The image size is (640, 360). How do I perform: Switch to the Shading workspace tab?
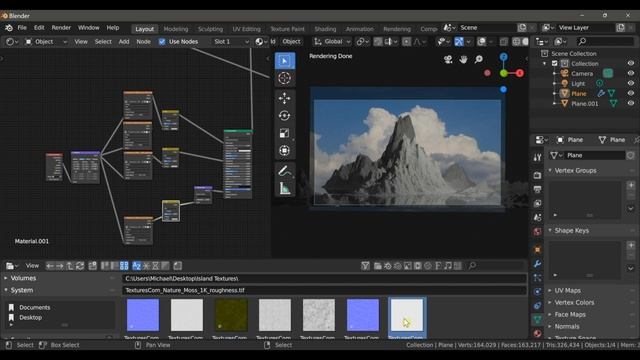pyautogui.click(x=325, y=29)
